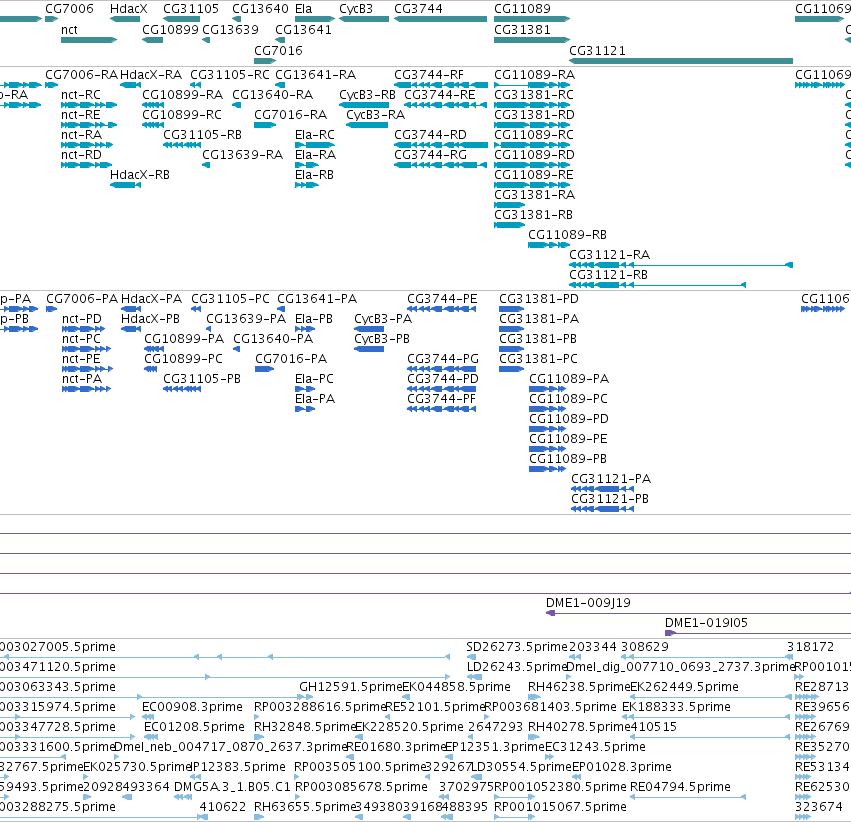
Task: Select transcript CG31121-RB
Action: (657, 285)
